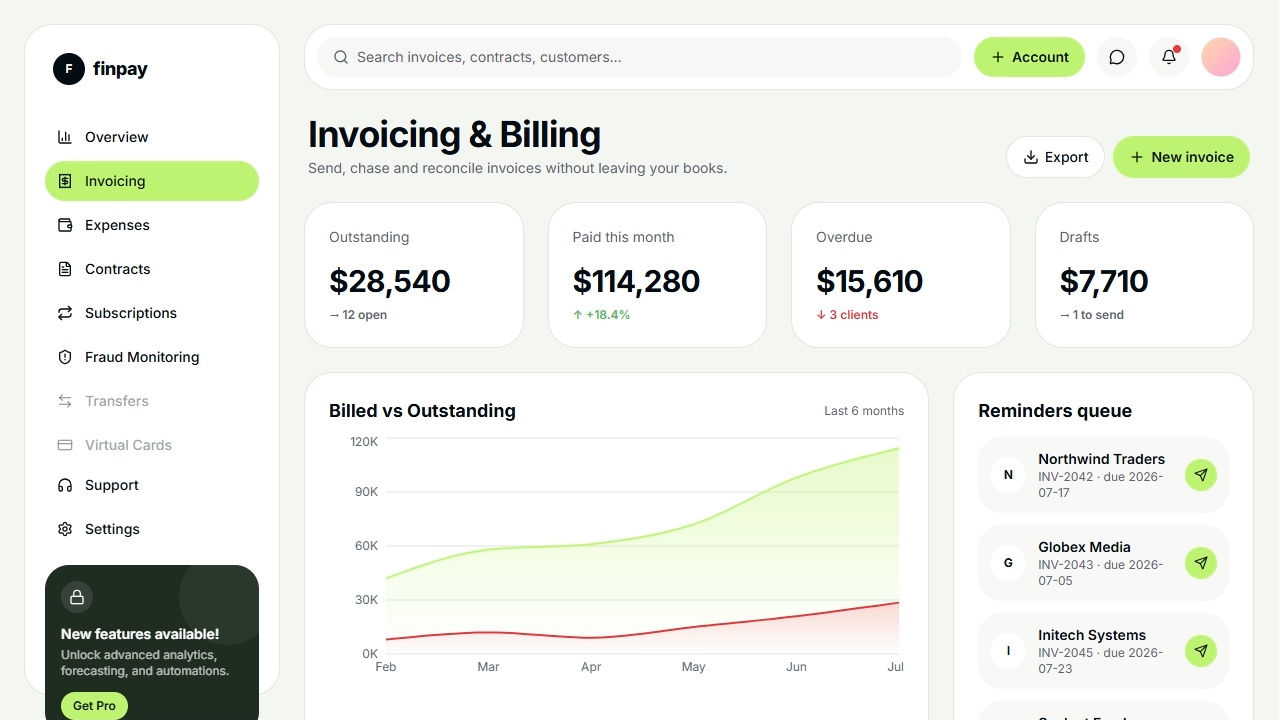Click the 'Reminders queue' heading
This screenshot has width=1280, height=720.
click(1055, 411)
